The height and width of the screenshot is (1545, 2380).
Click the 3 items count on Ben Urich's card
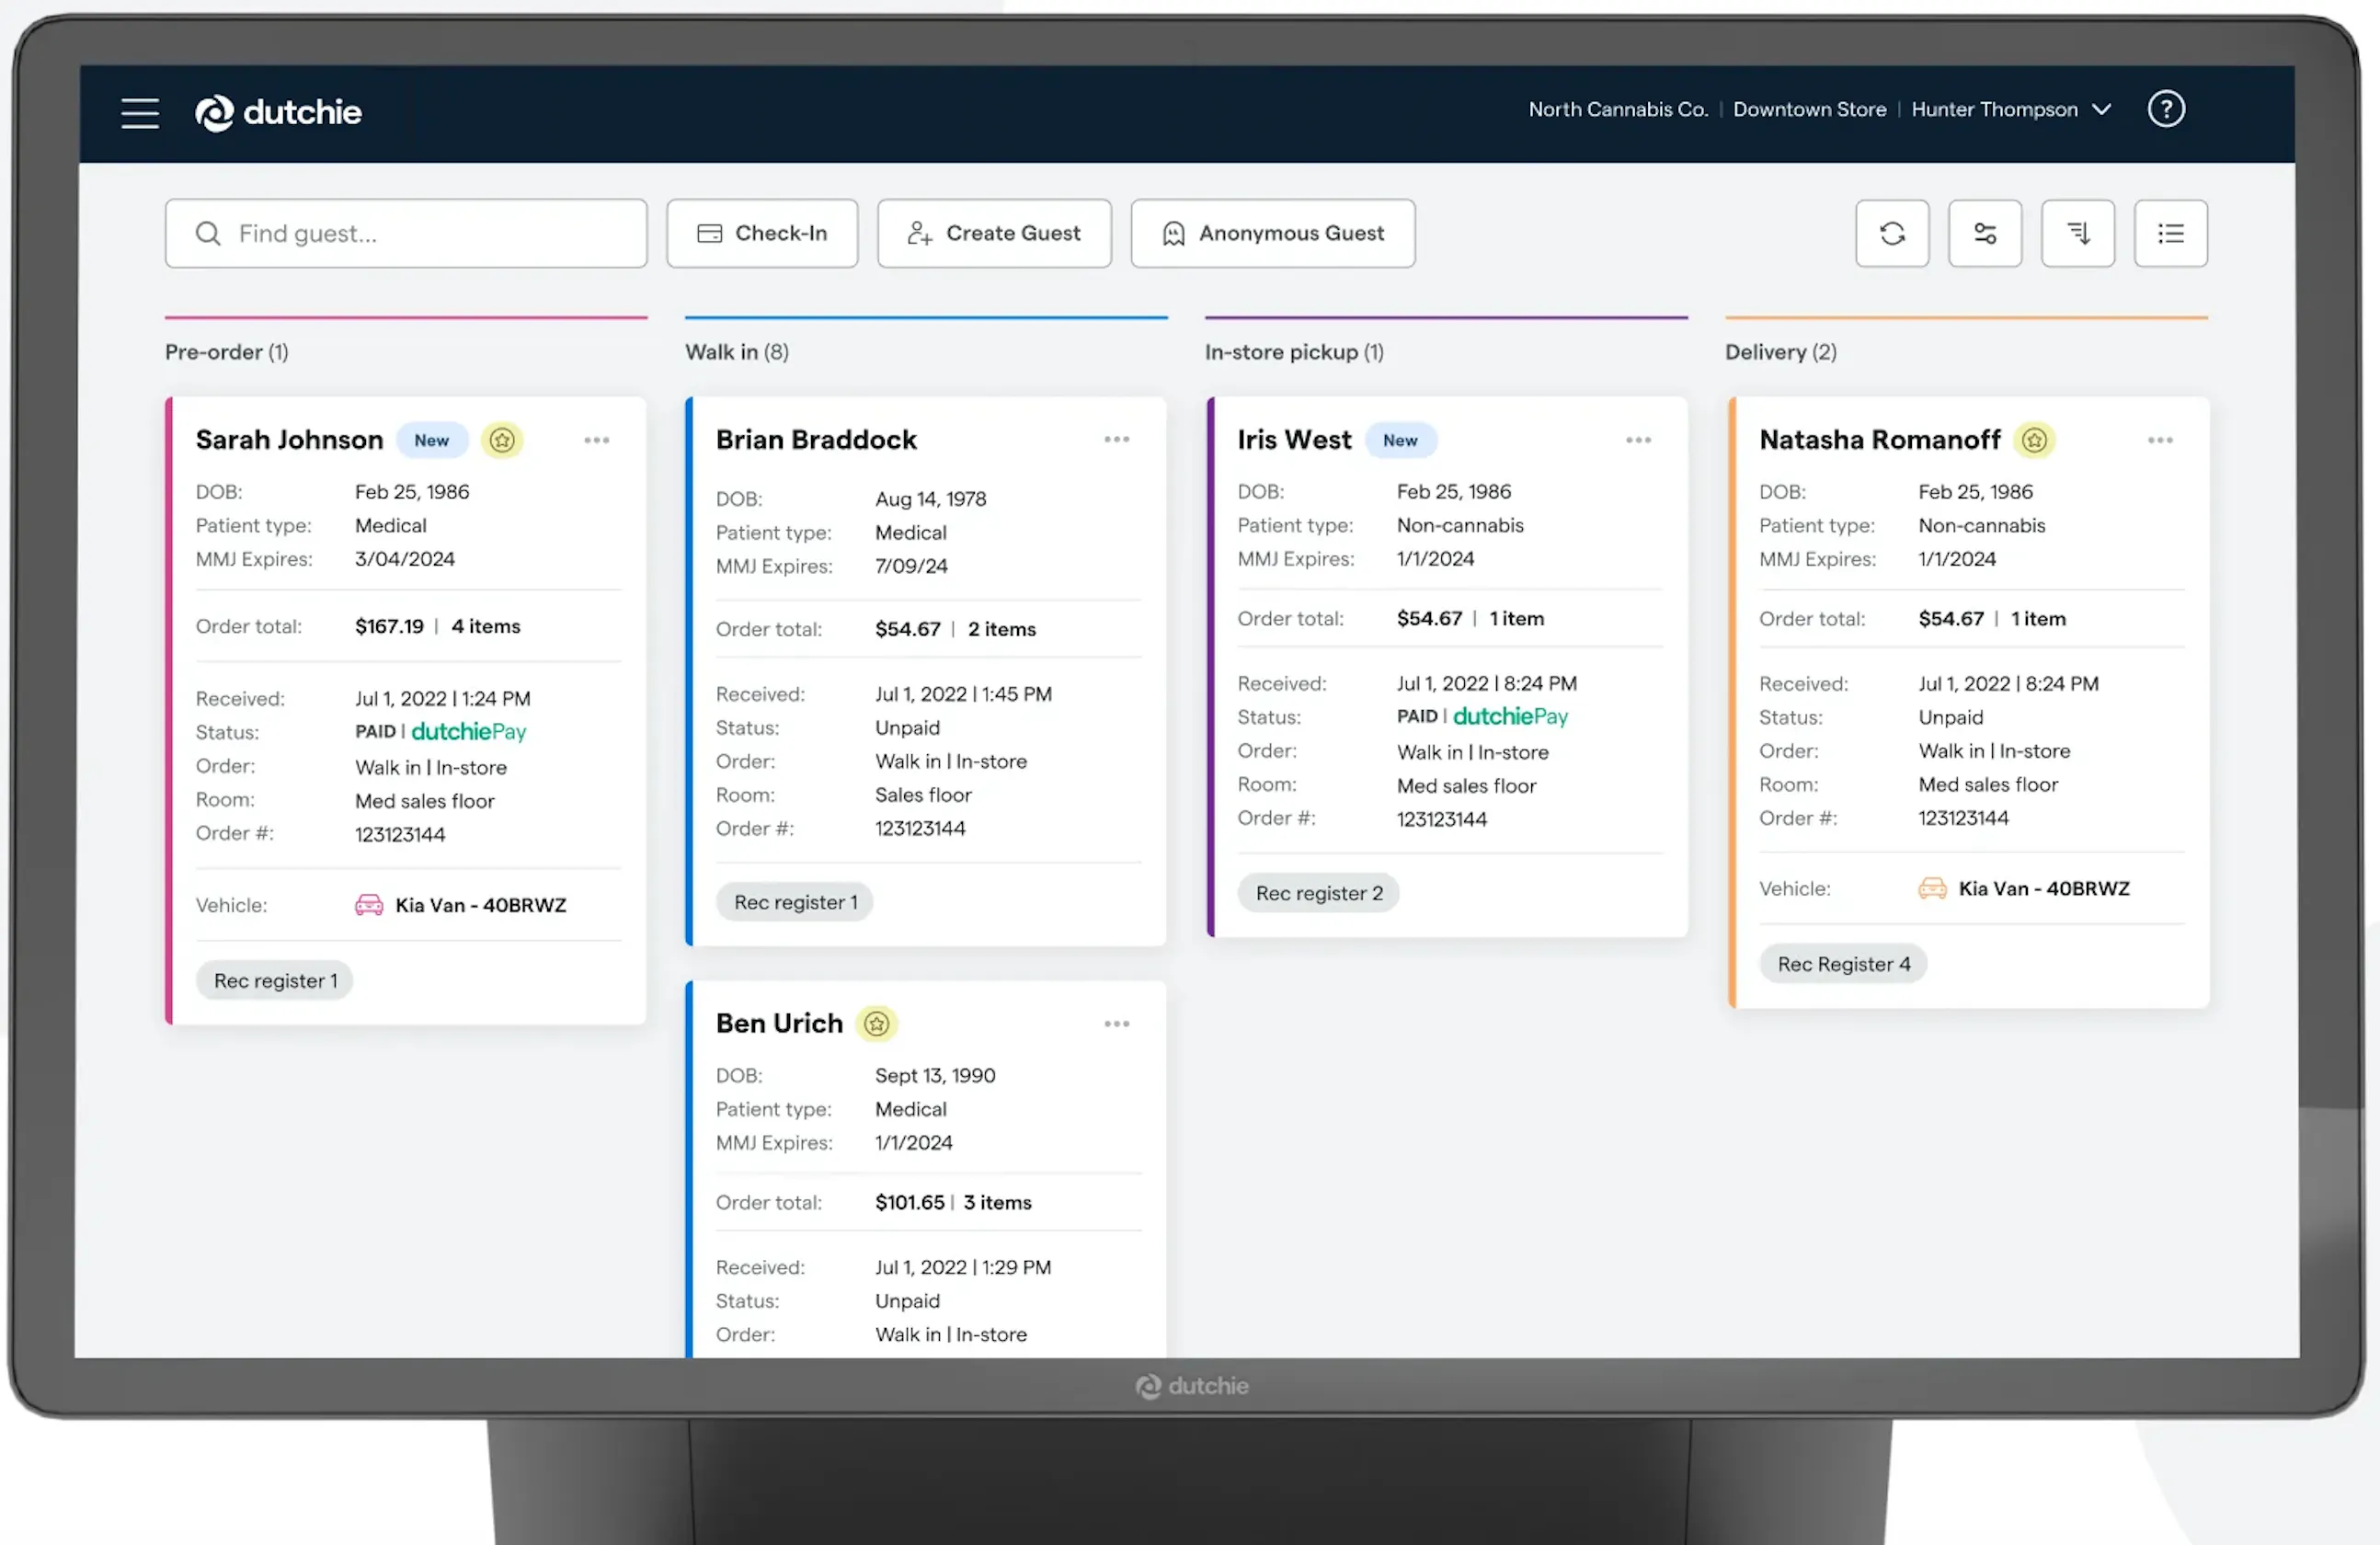point(997,1203)
